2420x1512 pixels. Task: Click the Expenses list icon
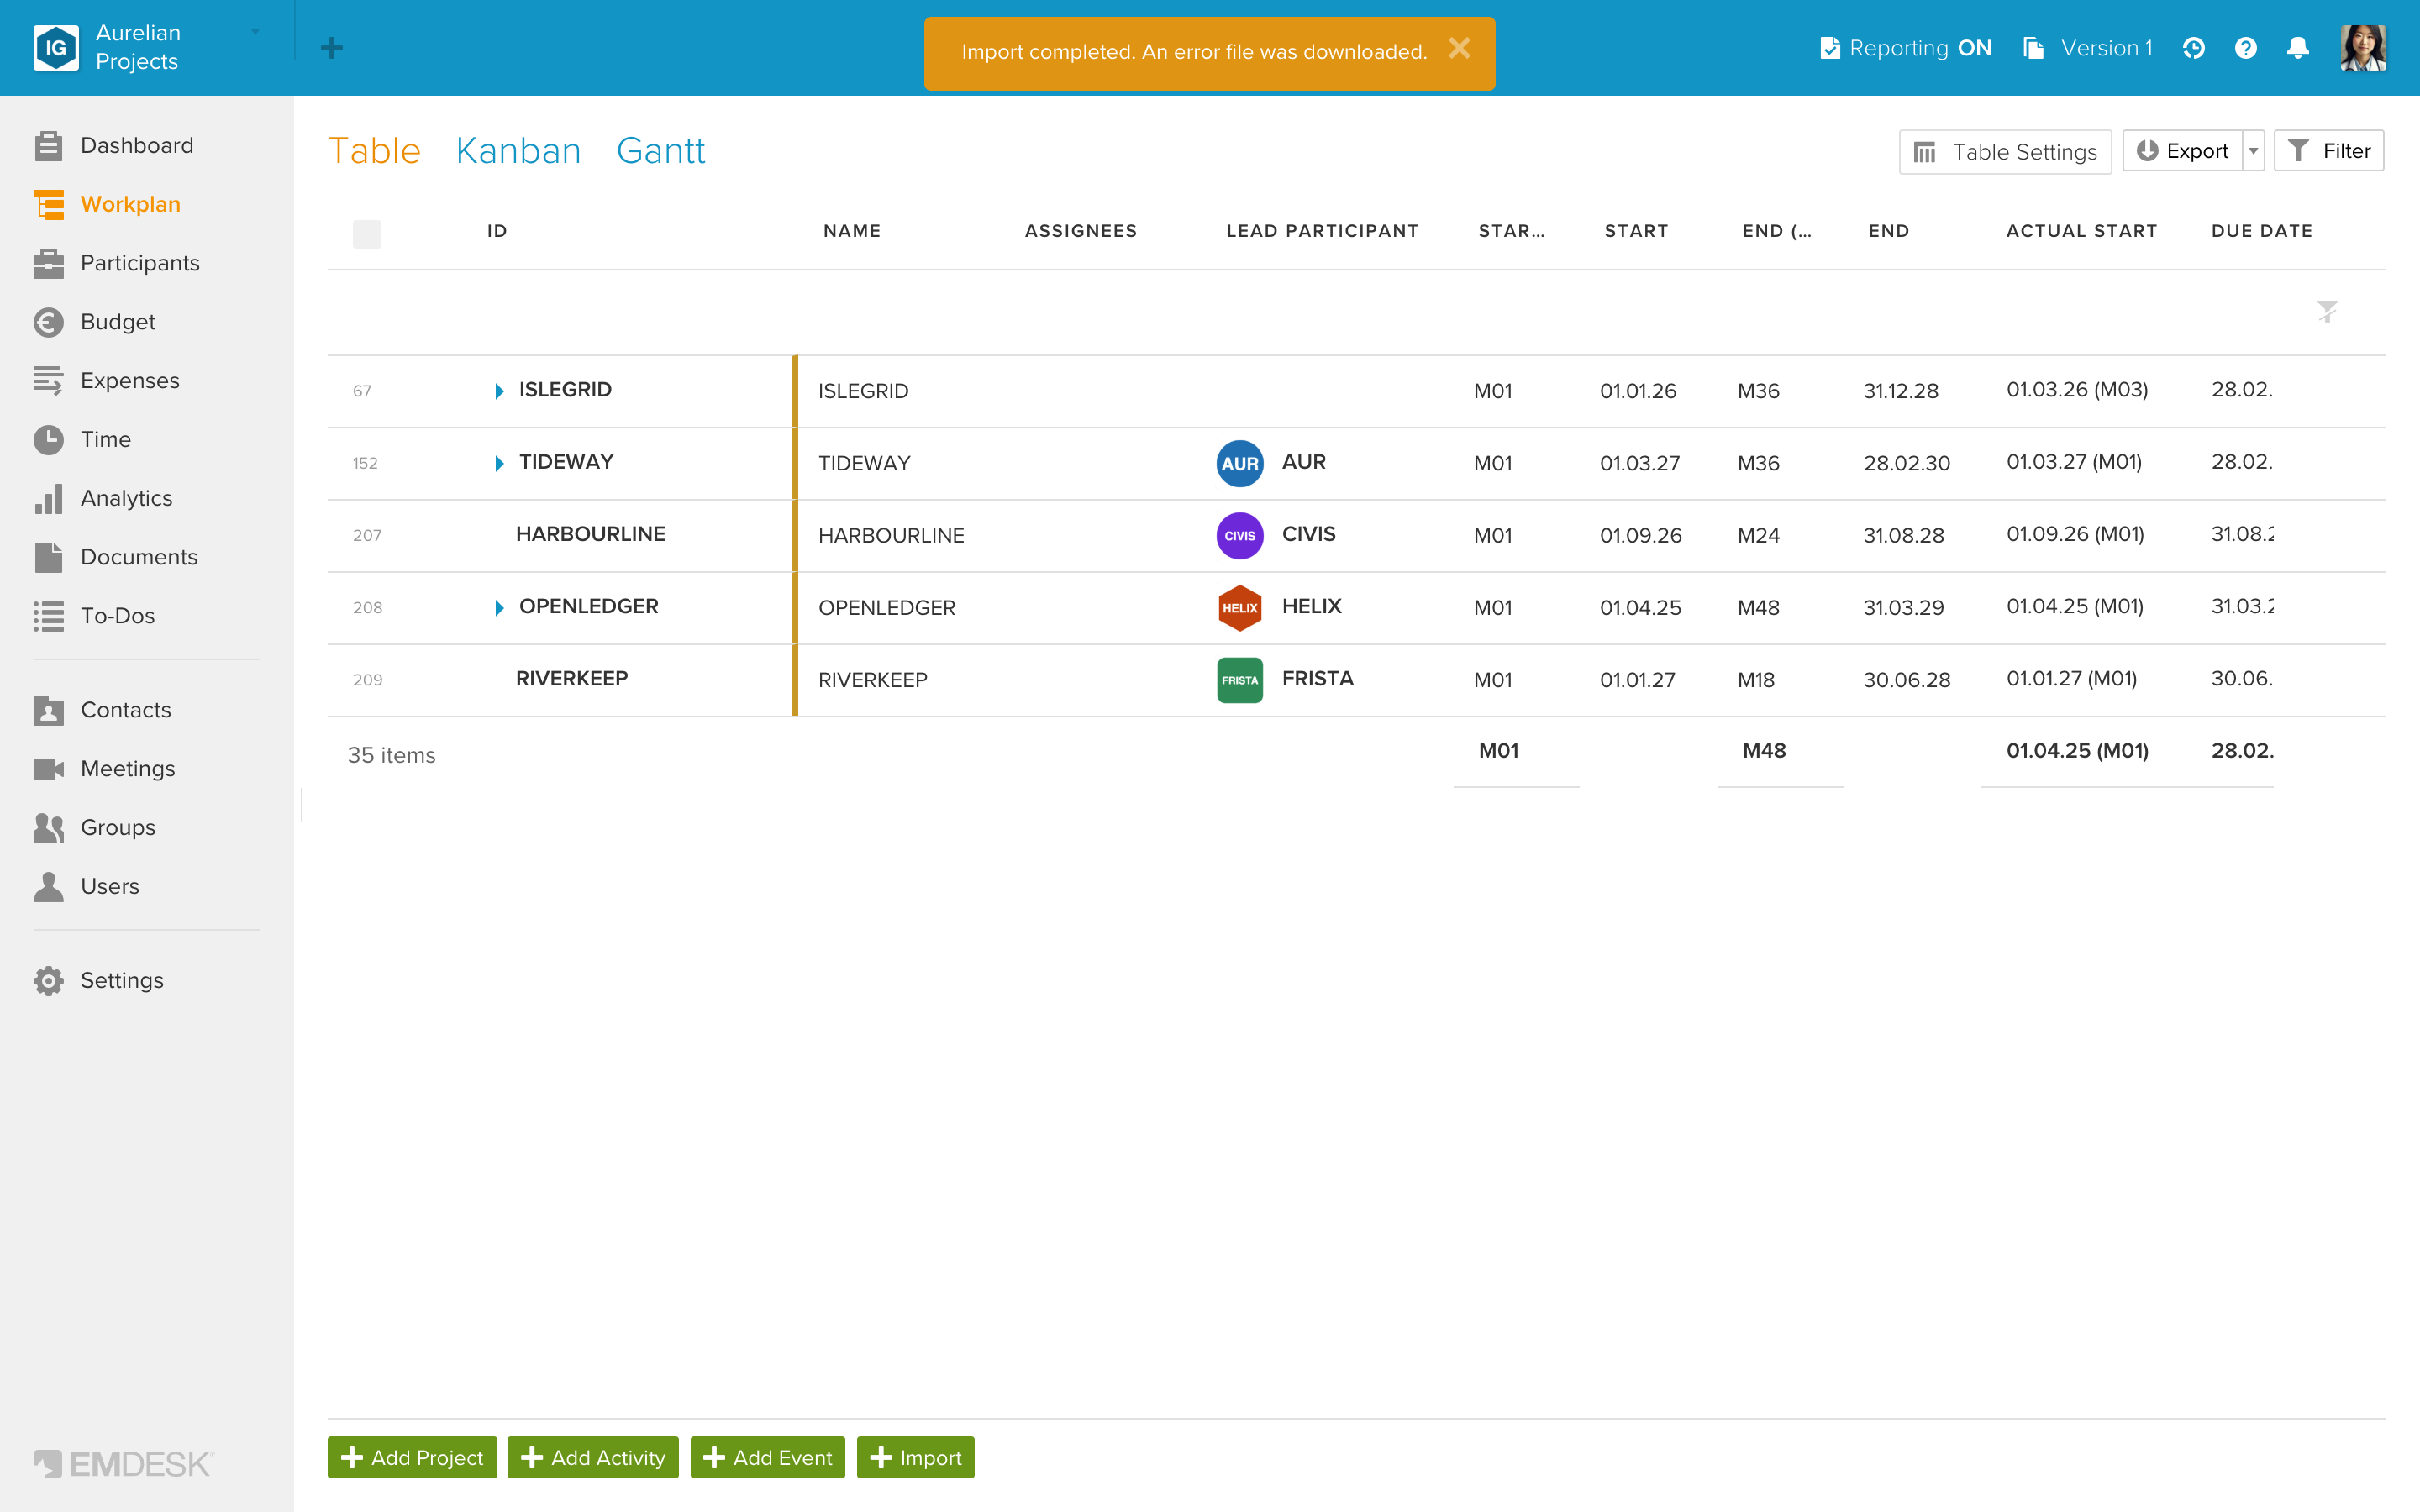click(48, 381)
